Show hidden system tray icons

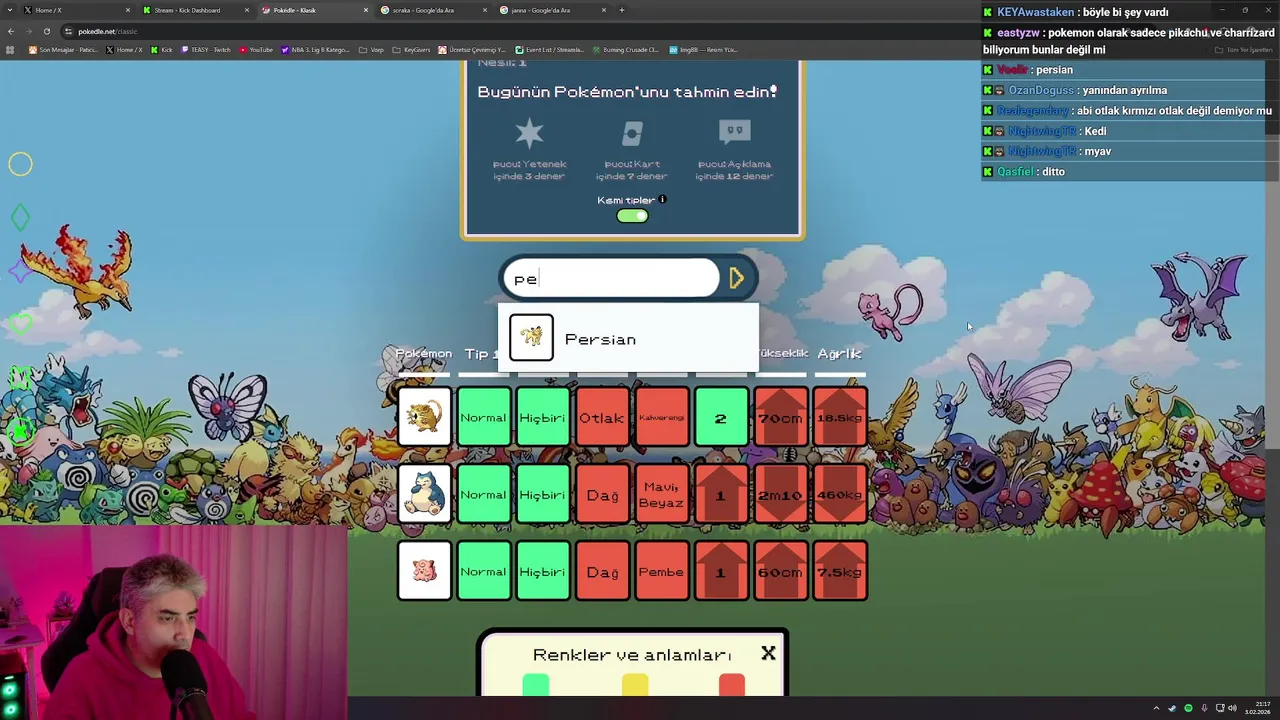[1156, 708]
